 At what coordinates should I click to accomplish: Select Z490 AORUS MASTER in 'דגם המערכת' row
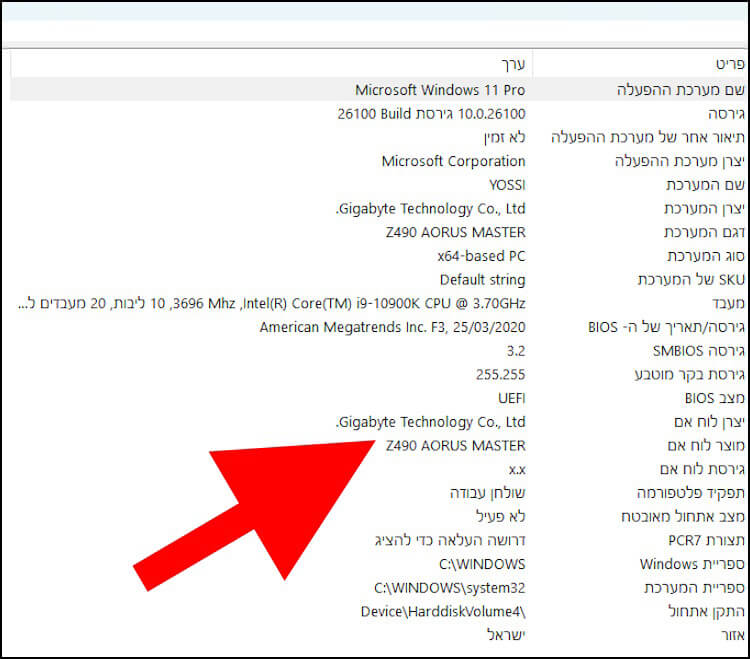click(x=456, y=232)
